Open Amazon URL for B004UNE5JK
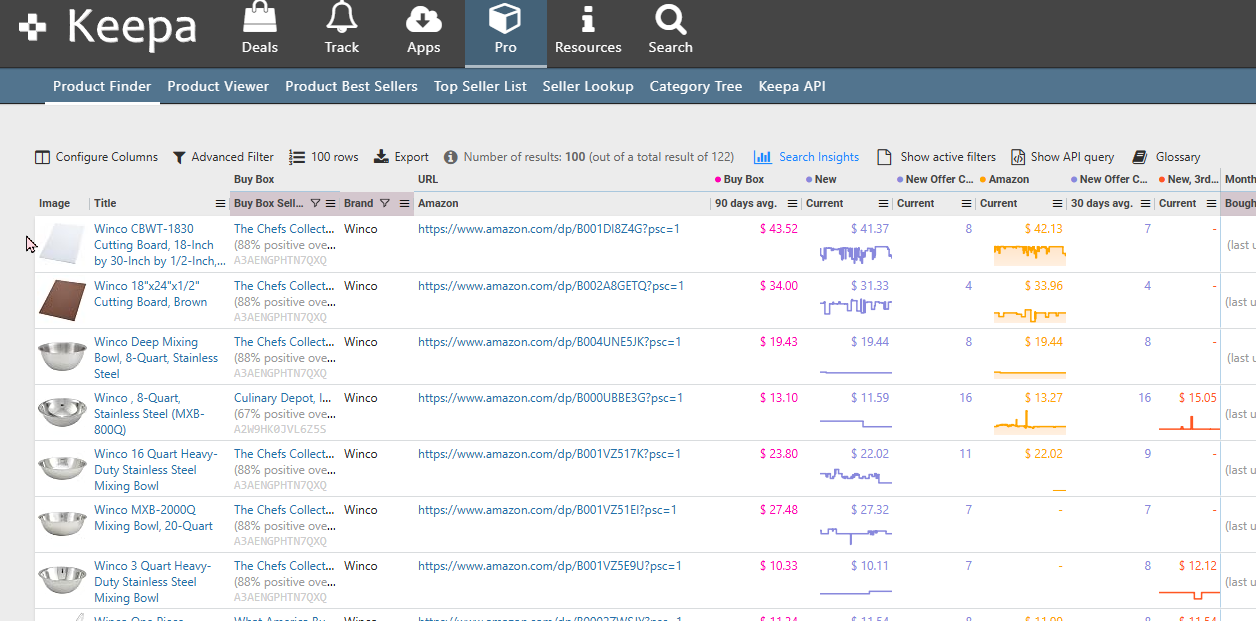 point(550,341)
